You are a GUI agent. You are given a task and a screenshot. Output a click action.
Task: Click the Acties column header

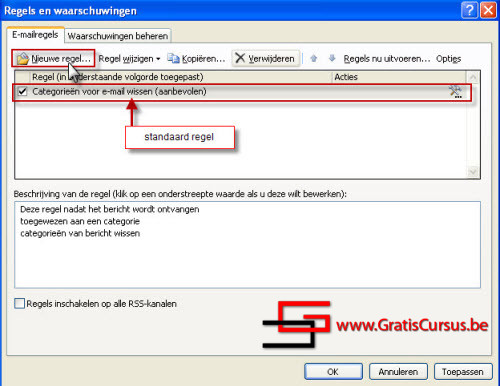point(399,77)
